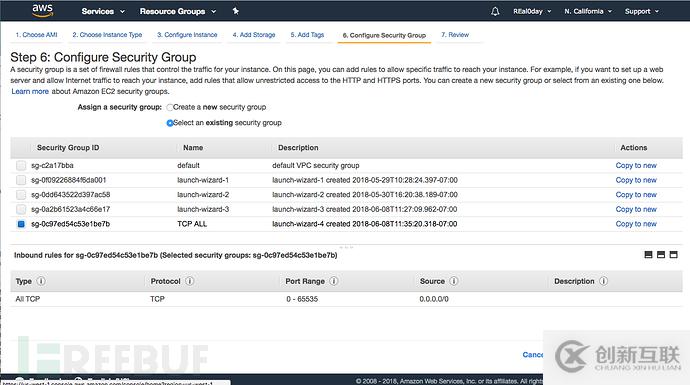The height and width of the screenshot is (385, 690).
Task: Click the panel resize handle above inbound rules
Action: (346, 247)
